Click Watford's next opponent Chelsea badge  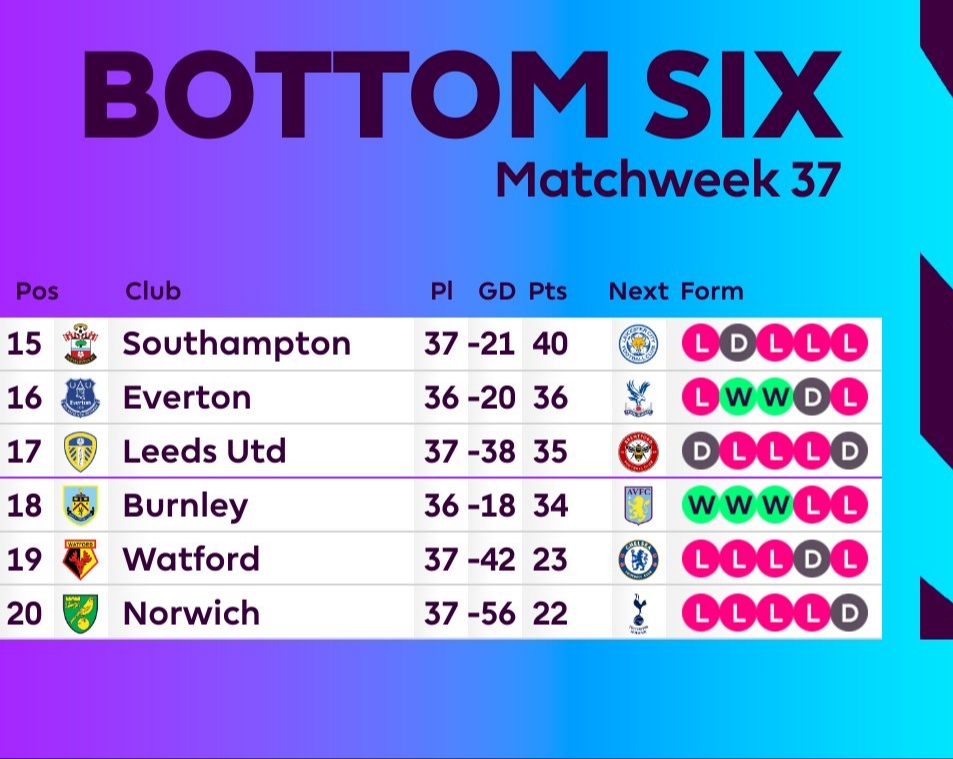(636, 560)
